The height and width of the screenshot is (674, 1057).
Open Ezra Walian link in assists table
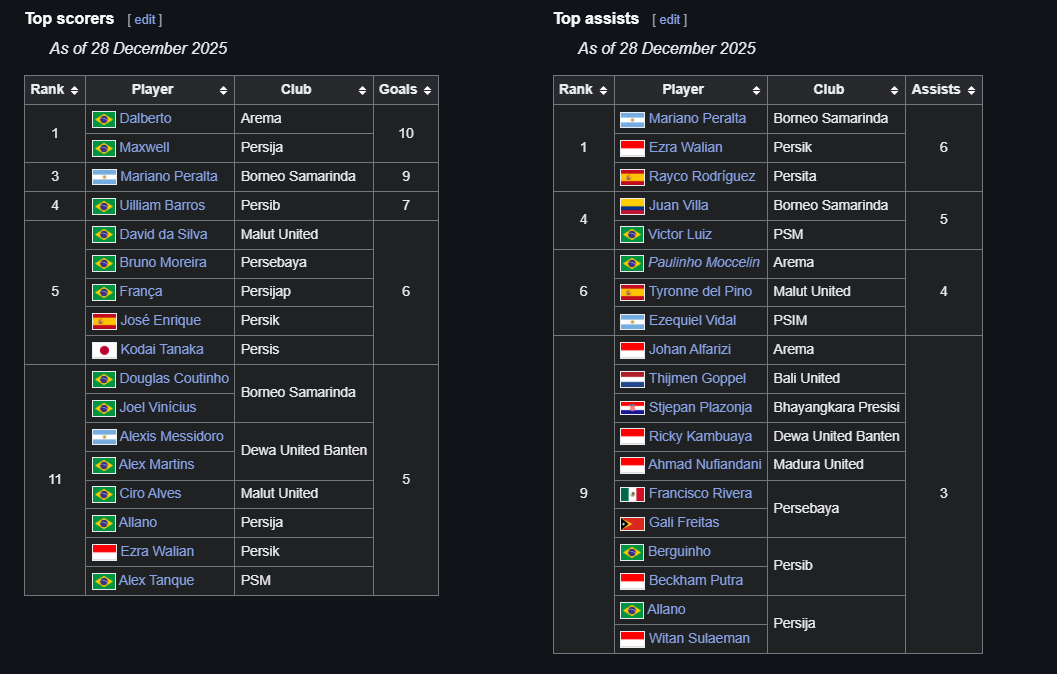click(686, 147)
